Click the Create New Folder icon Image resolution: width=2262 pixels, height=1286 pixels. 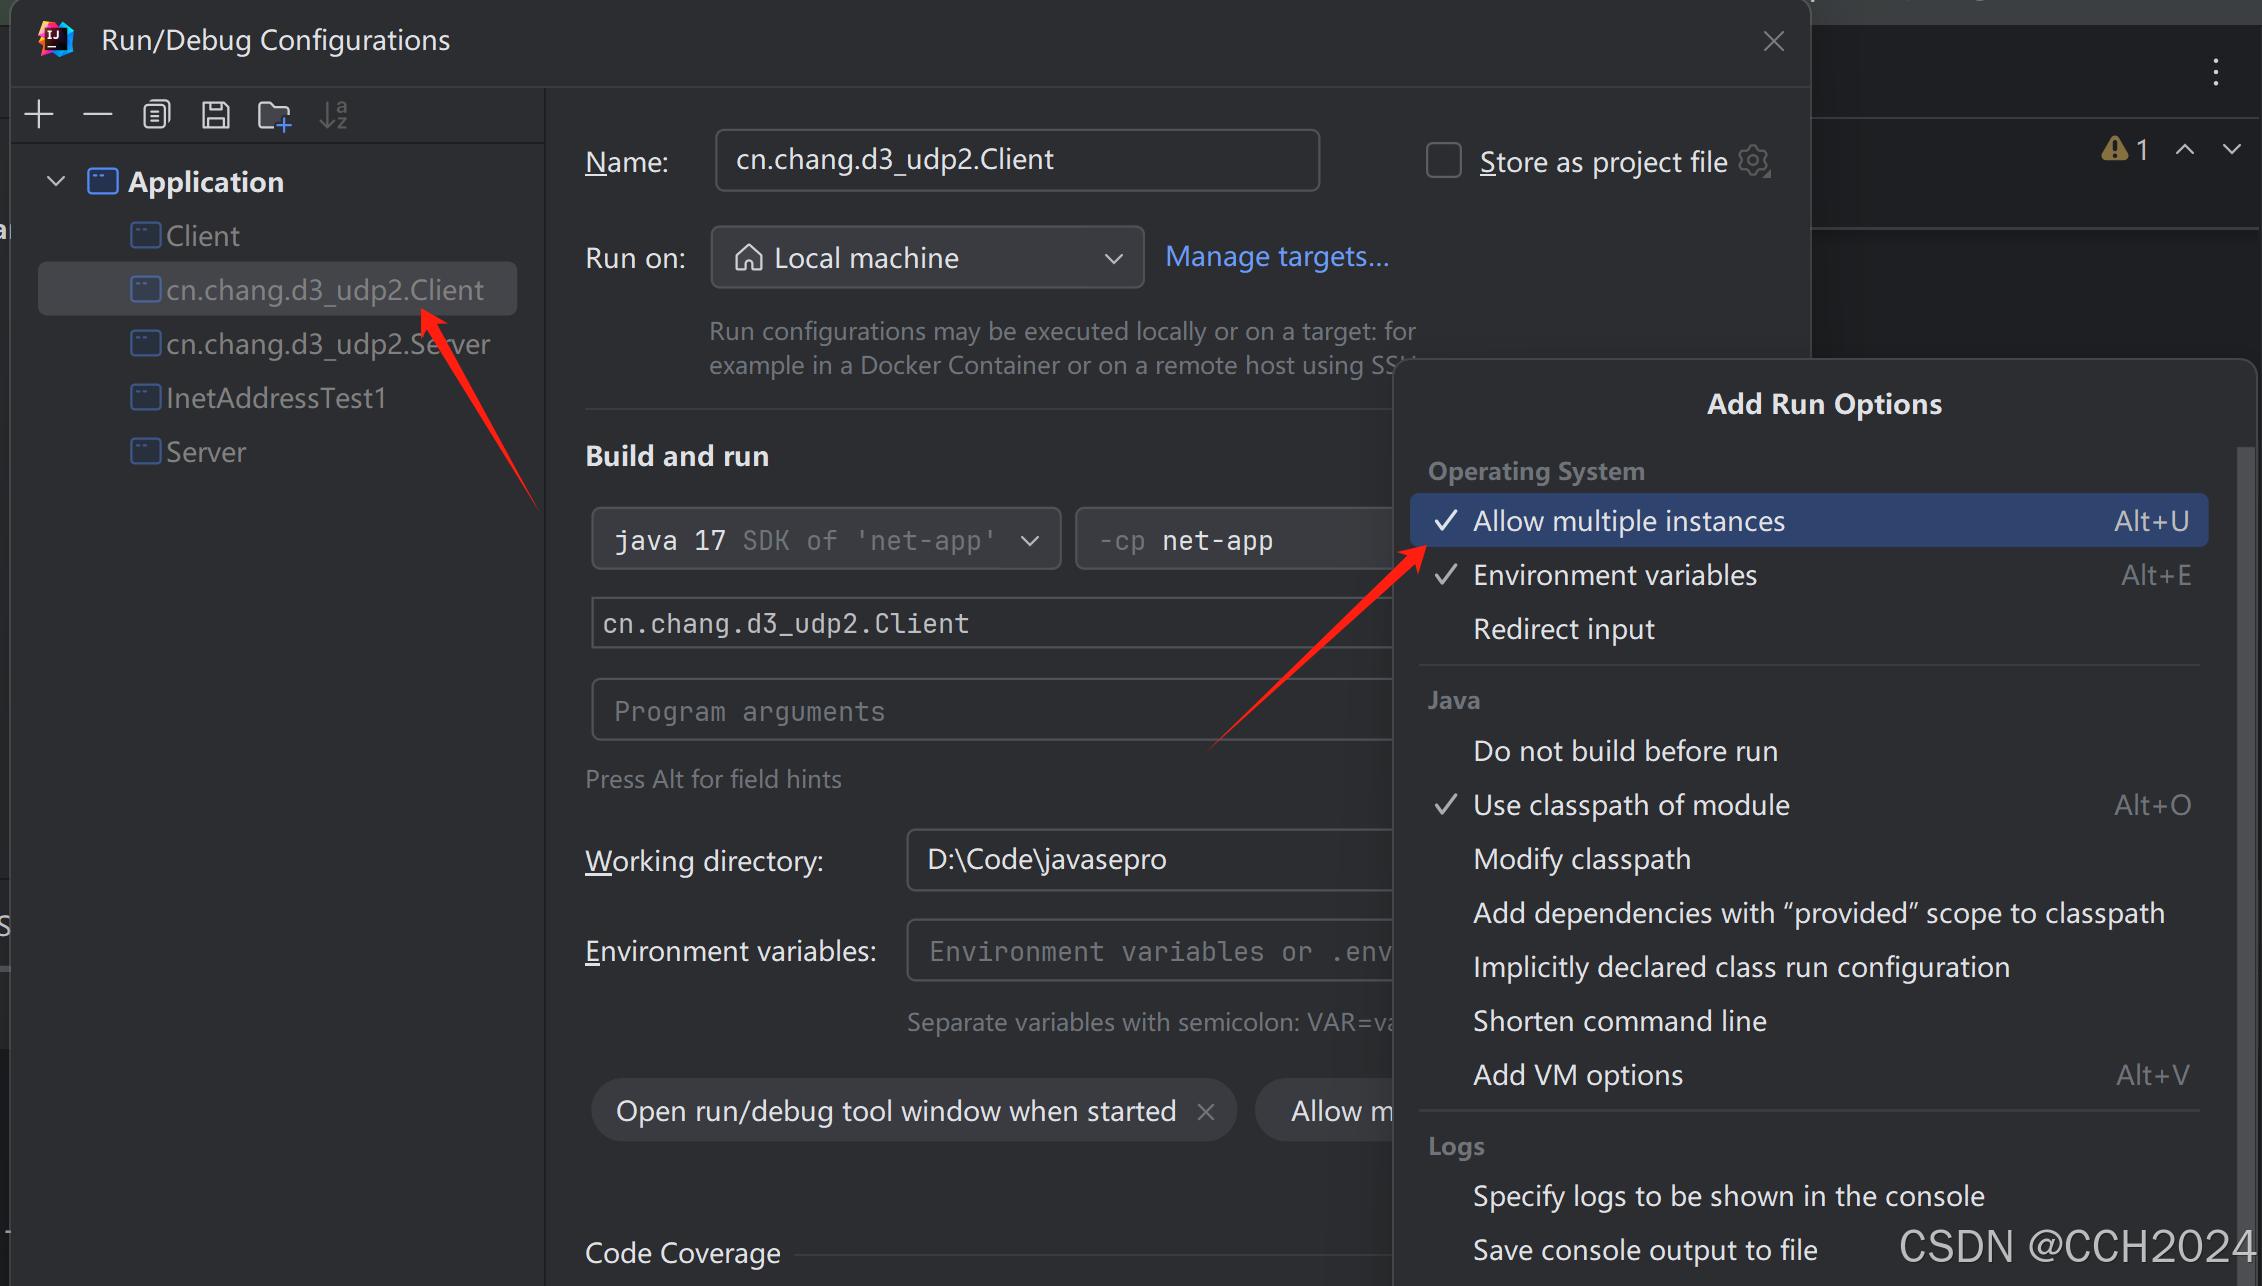[x=274, y=116]
